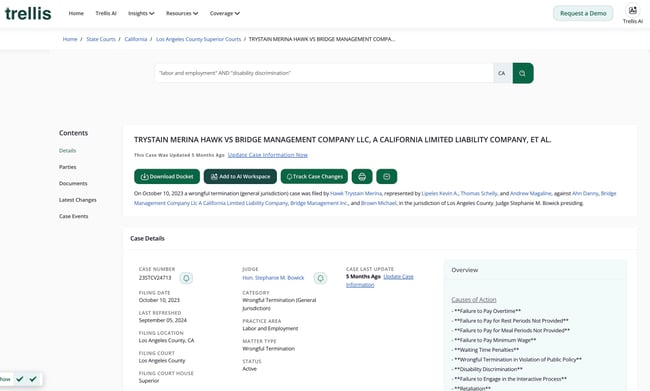Go to the Home breadcrumb link
Image resolution: width=650 pixels, height=391 pixels.
pyautogui.click(x=70, y=39)
